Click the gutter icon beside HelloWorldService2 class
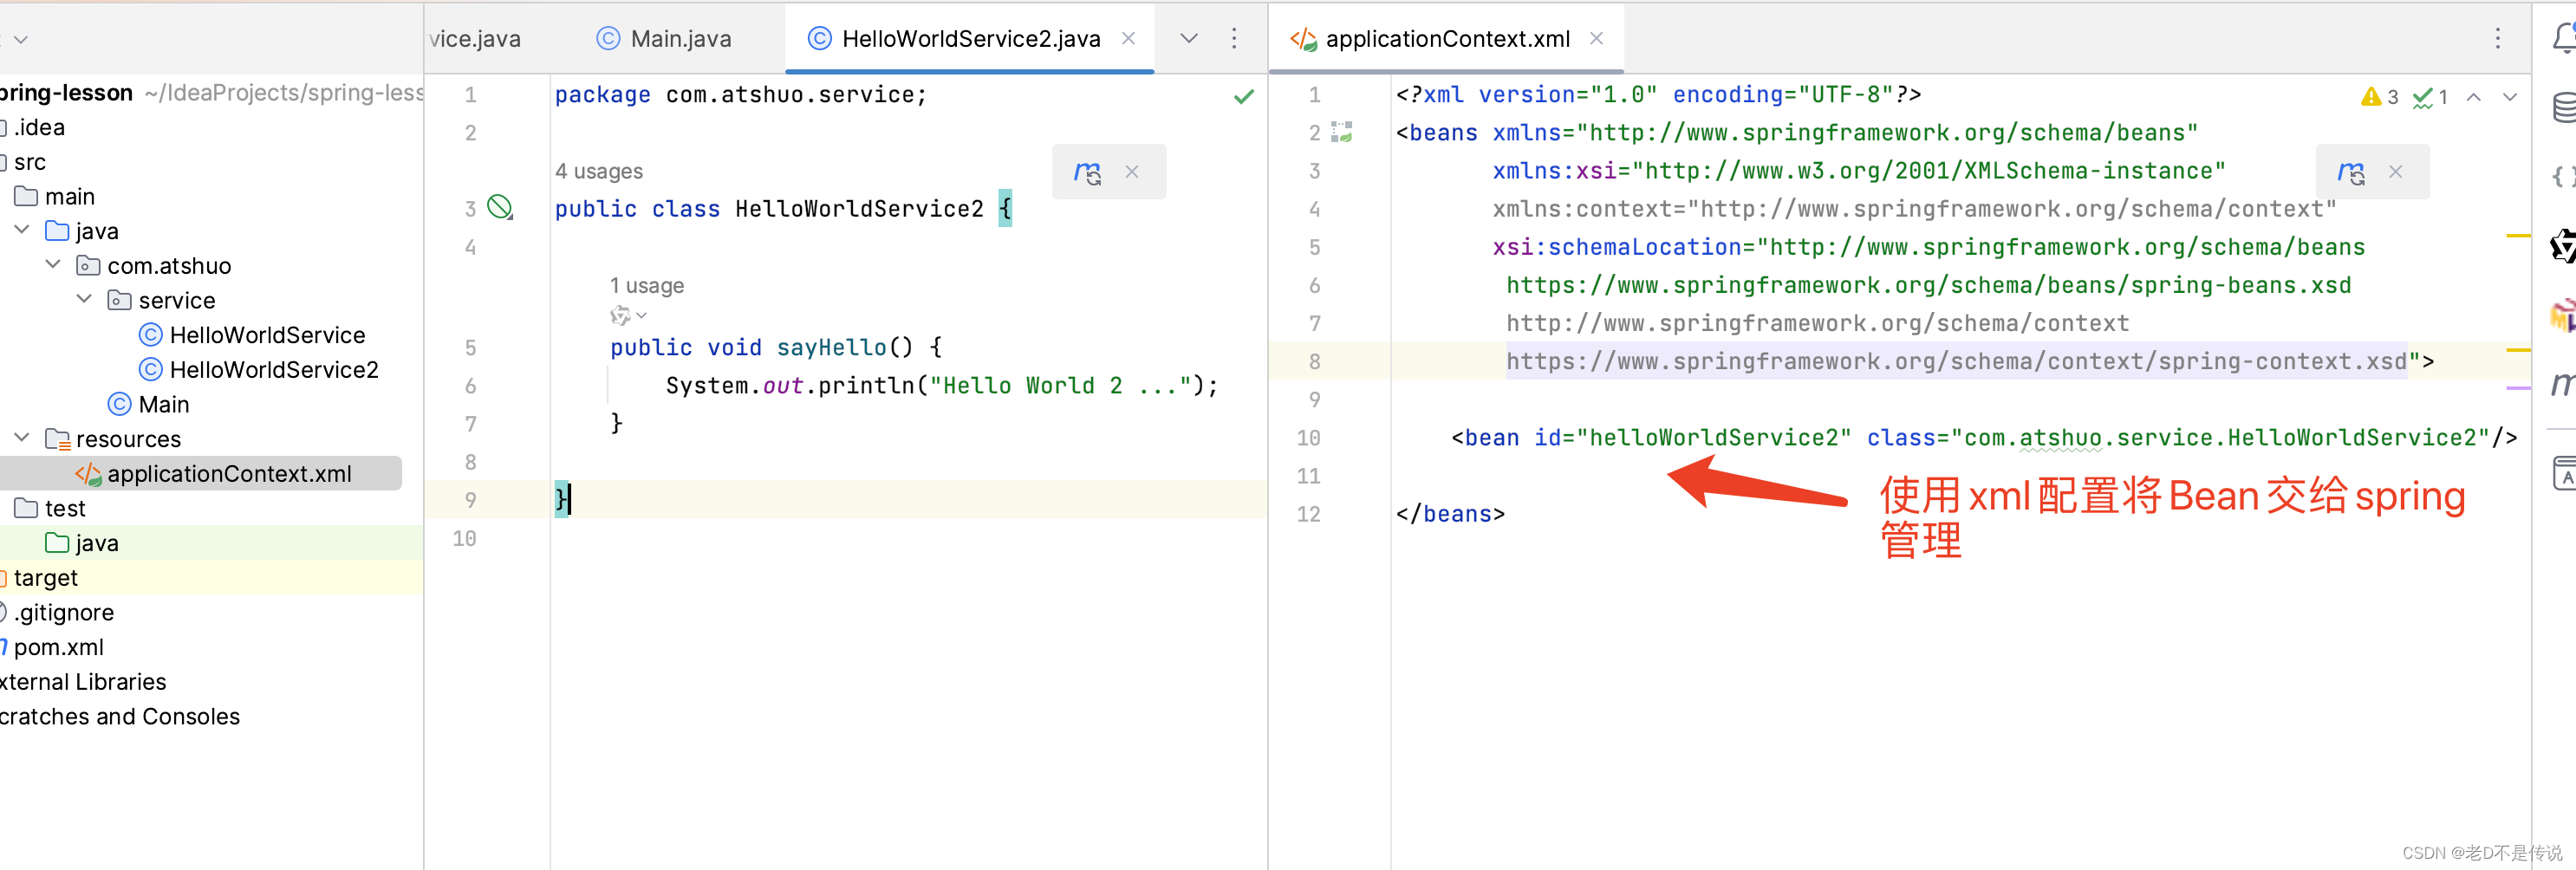This screenshot has height=870, width=2576. (x=500, y=208)
